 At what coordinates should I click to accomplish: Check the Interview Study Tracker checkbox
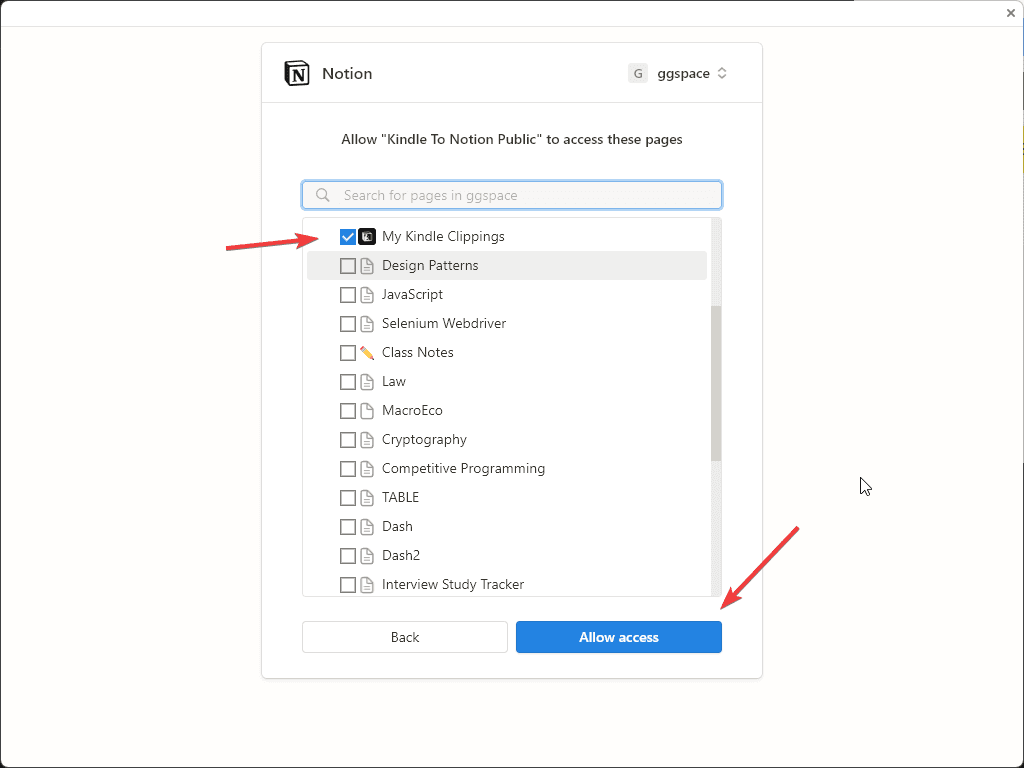[347, 584]
